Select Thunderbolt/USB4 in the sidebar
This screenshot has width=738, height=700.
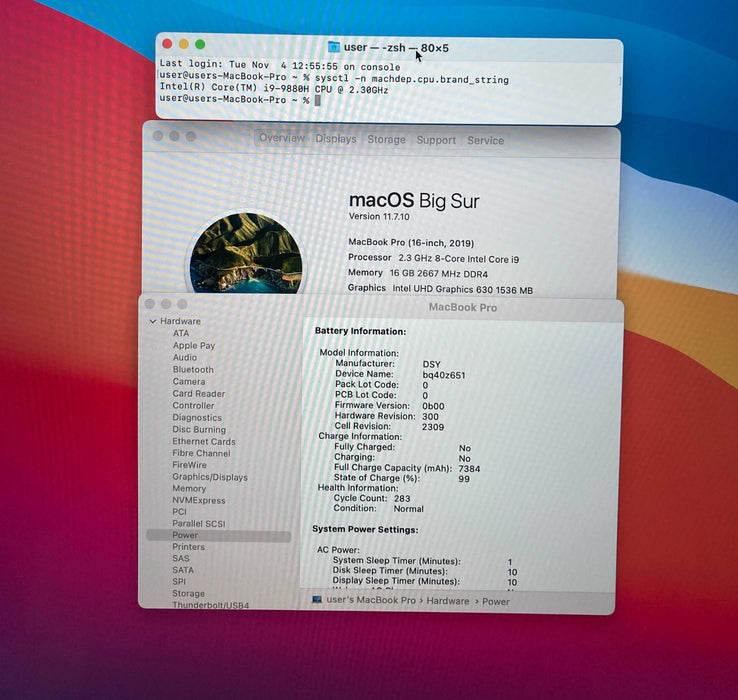[210, 605]
